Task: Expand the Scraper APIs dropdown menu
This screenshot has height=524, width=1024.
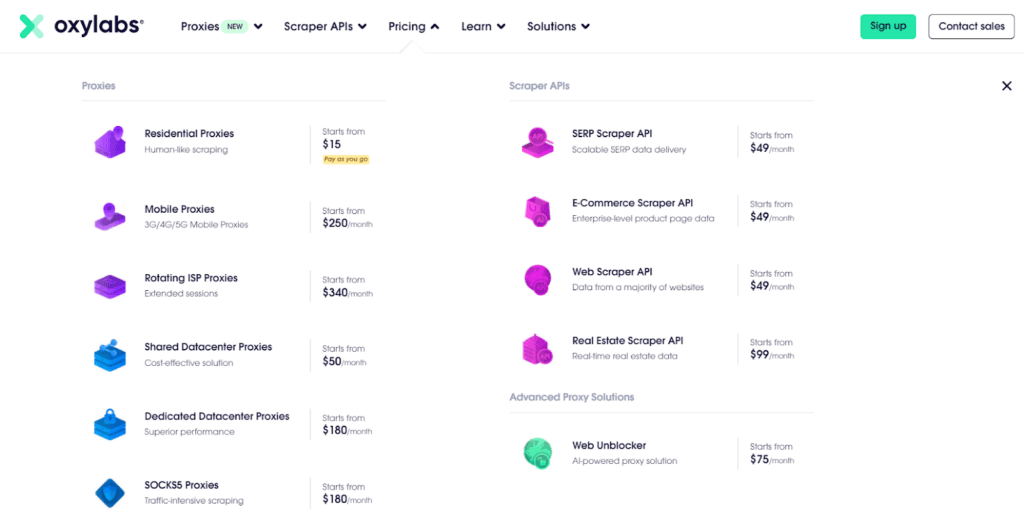Action: tap(325, 27)
